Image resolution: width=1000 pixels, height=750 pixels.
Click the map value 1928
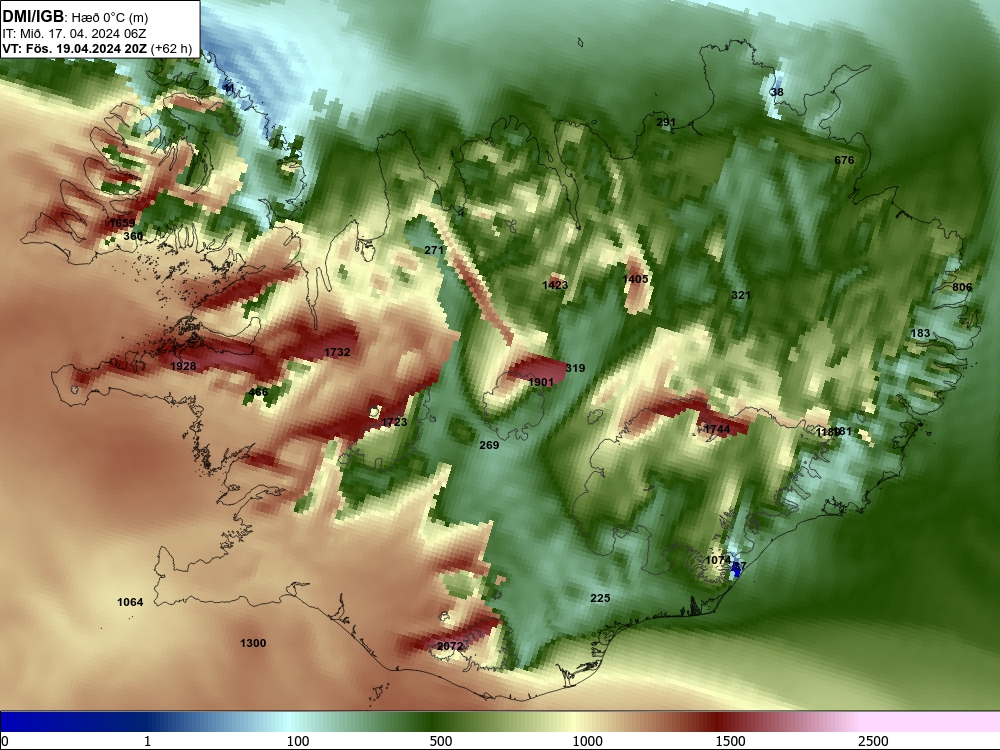(x=183, y=366)
